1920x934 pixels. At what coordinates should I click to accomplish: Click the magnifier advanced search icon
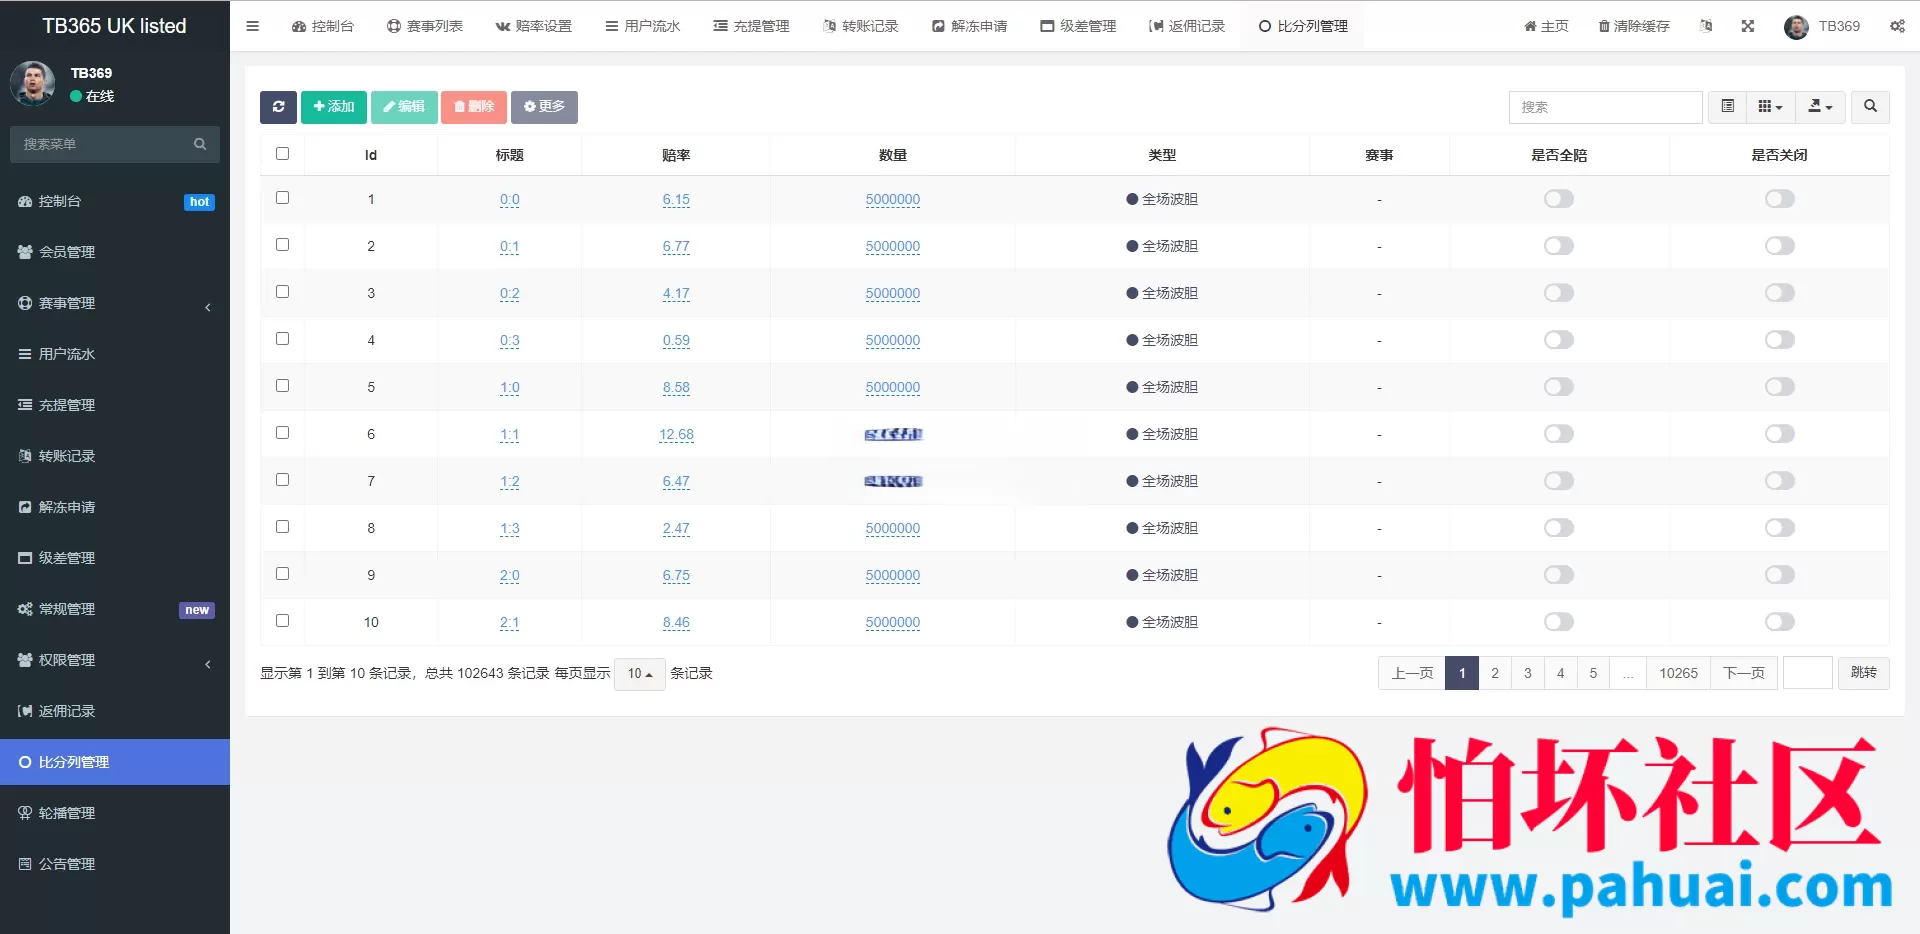(1870, 107)
